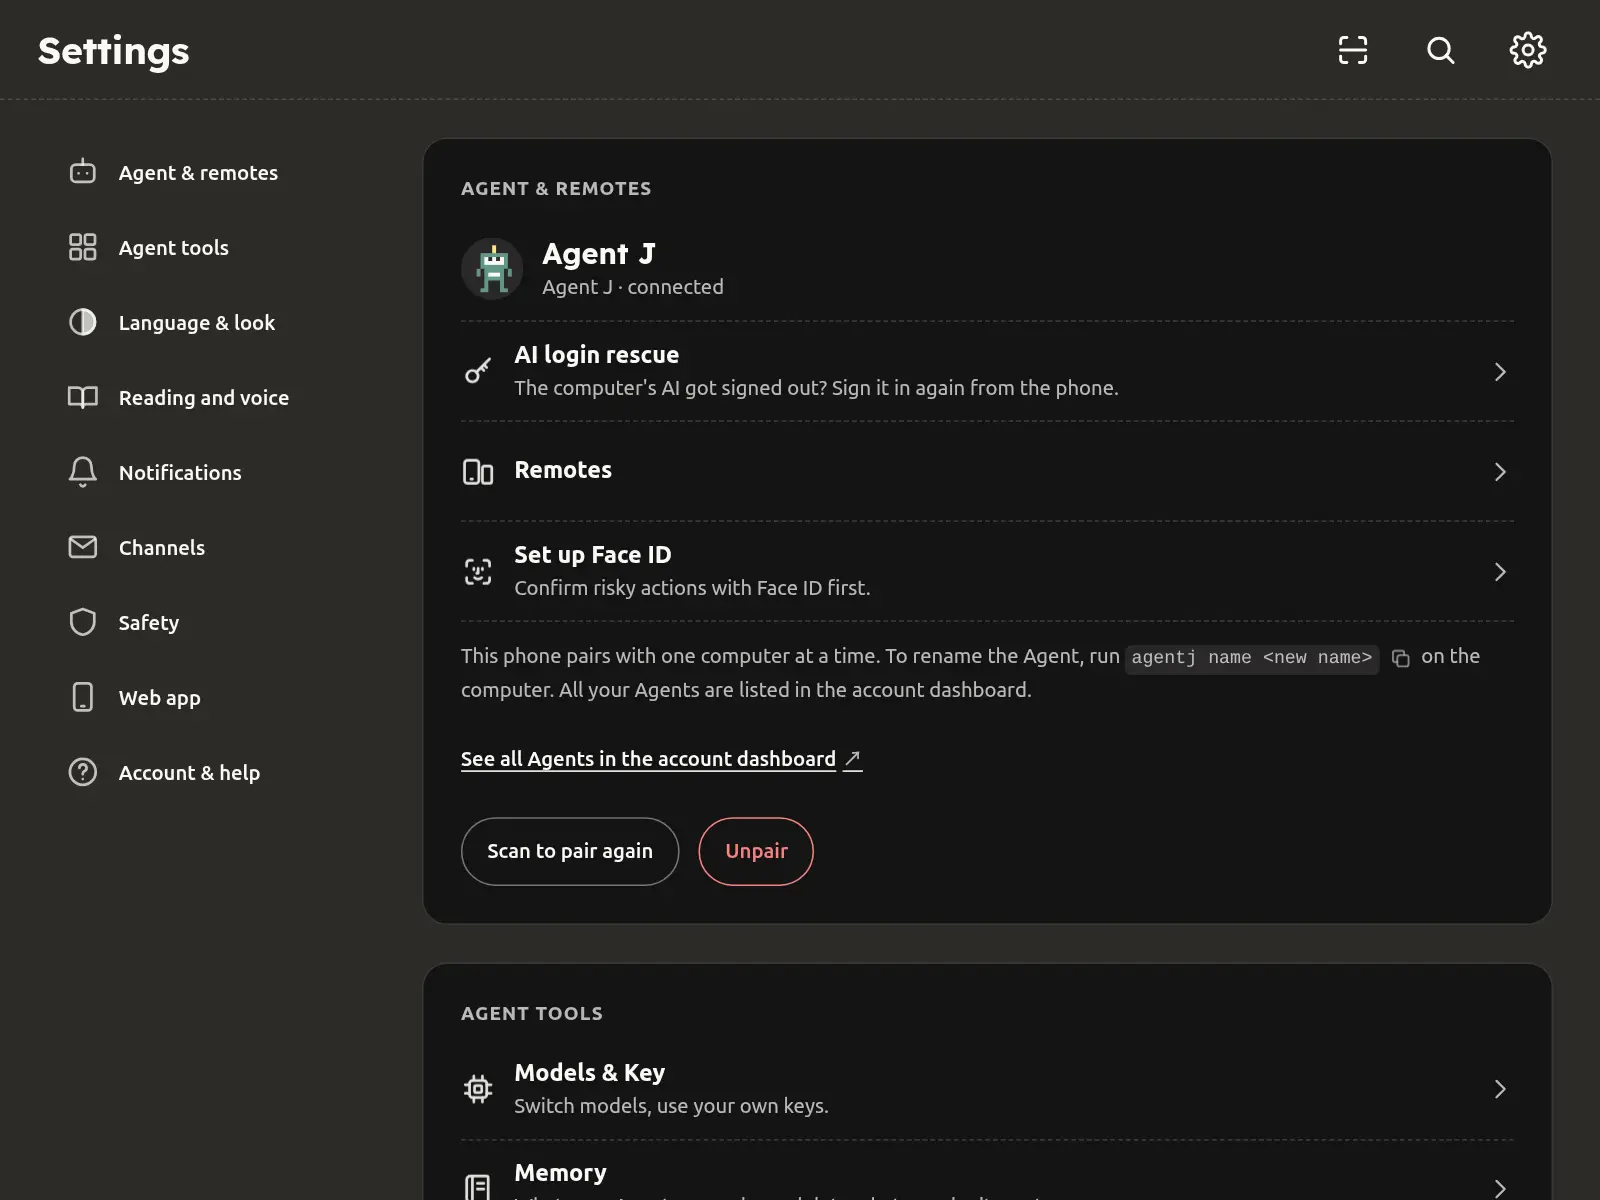The height and width of the screenshot is (1200, 1600).
Task: Click the settings gear icon
Action: pyautogui.click(x=1528, y=50)
